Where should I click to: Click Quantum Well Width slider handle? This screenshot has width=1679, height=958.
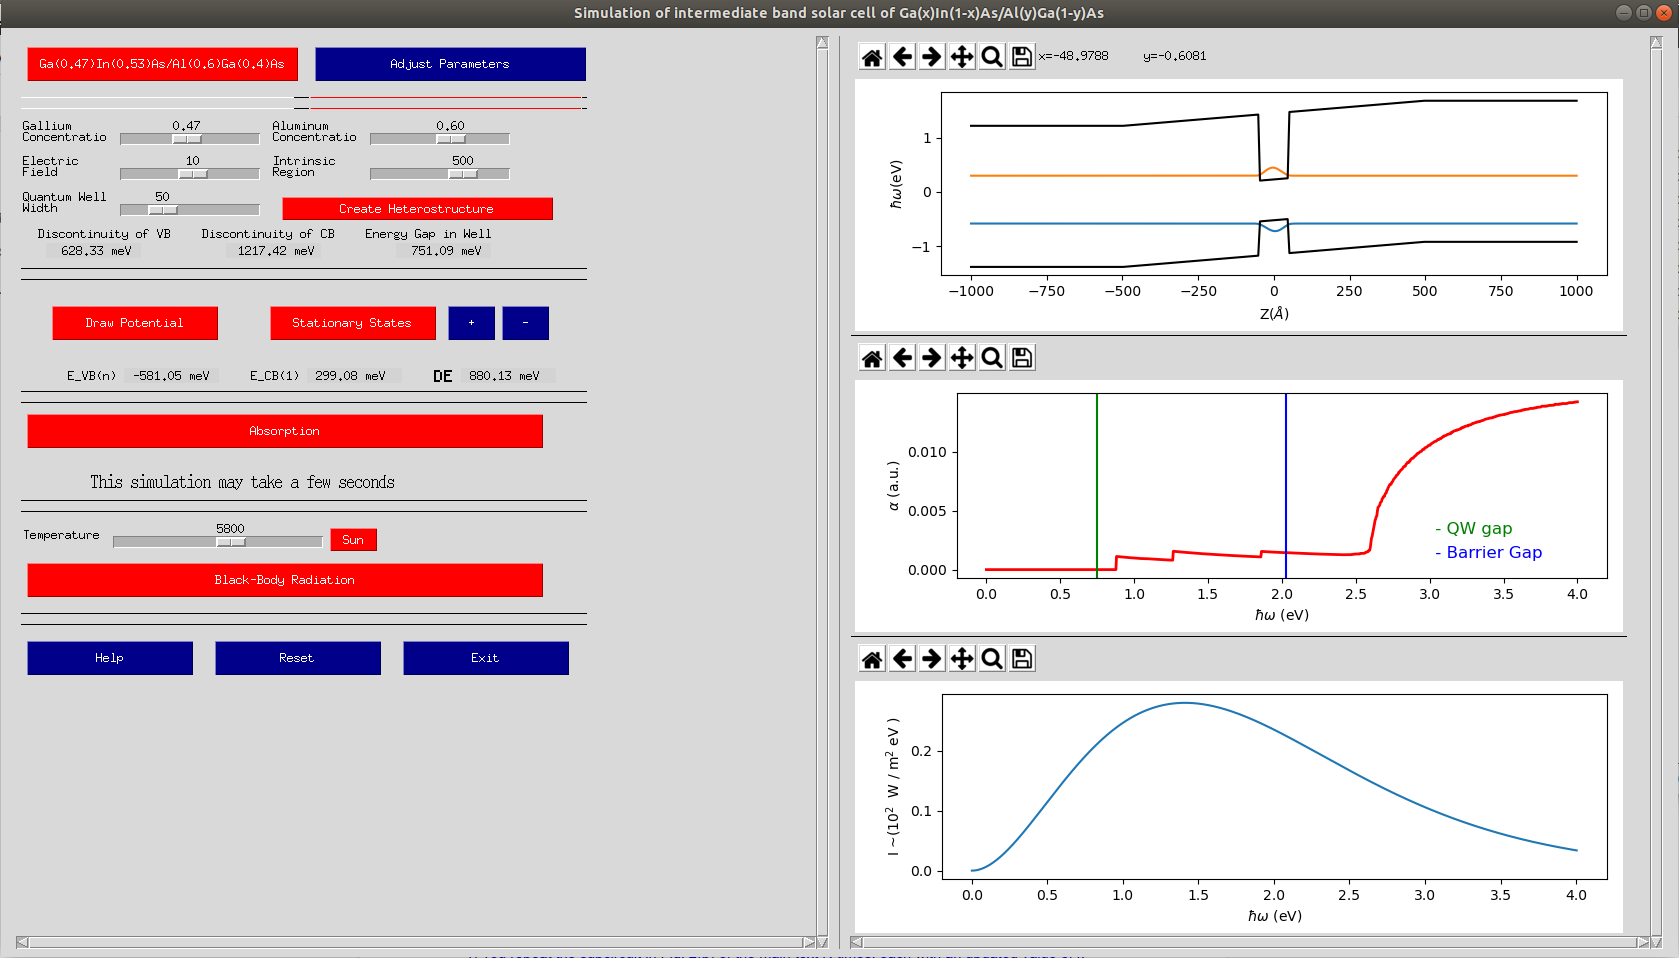pos(163,210)
